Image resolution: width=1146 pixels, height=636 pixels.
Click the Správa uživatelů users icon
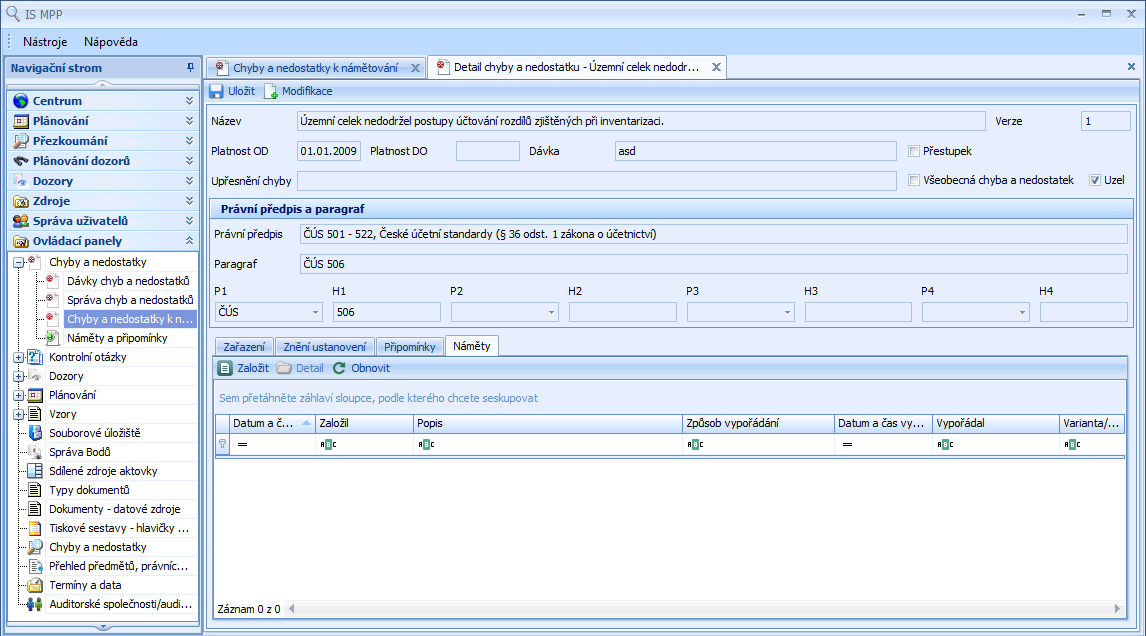click(20, 221)
